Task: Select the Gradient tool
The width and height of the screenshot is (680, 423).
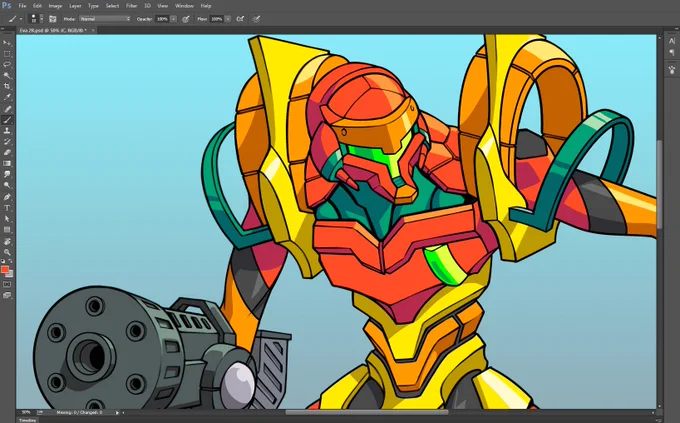Action: pyautogui.click(x=7, y=164)
